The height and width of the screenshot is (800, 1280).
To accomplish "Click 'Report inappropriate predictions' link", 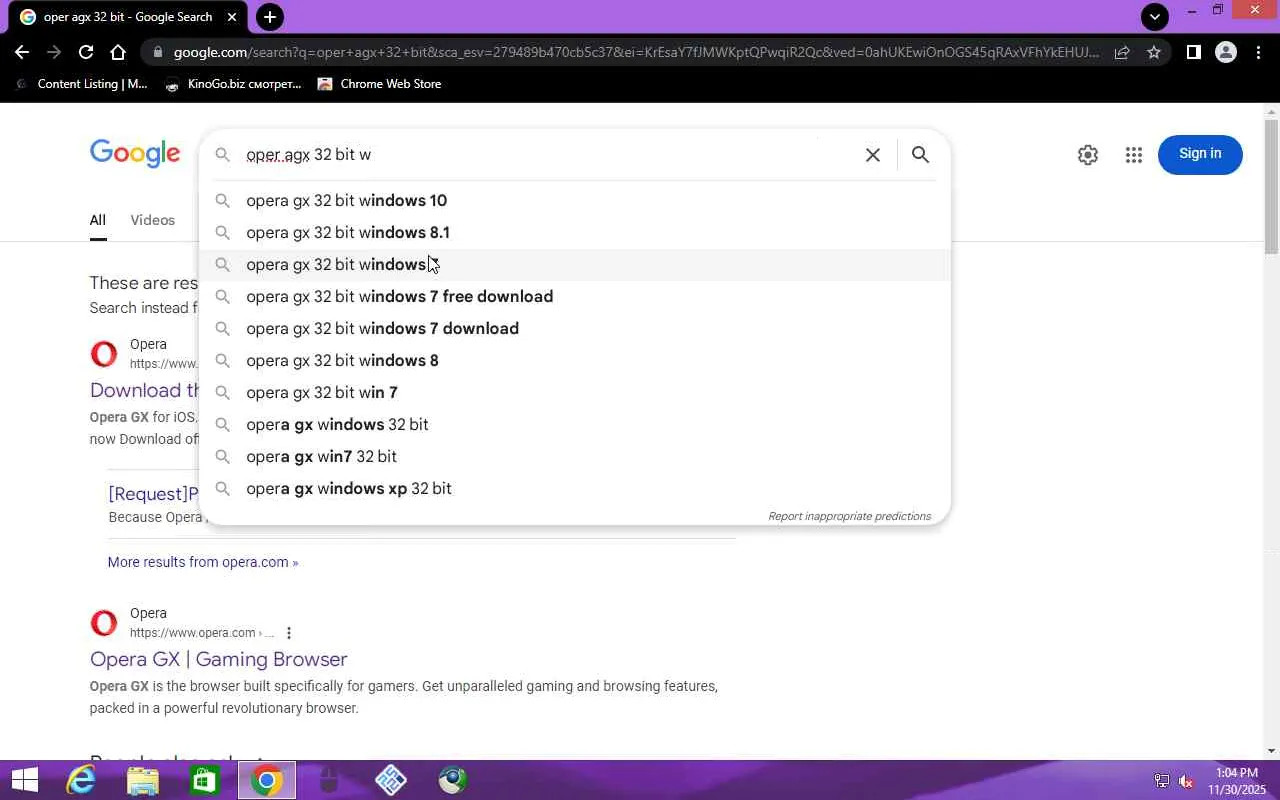I will (x=849, y=516).
